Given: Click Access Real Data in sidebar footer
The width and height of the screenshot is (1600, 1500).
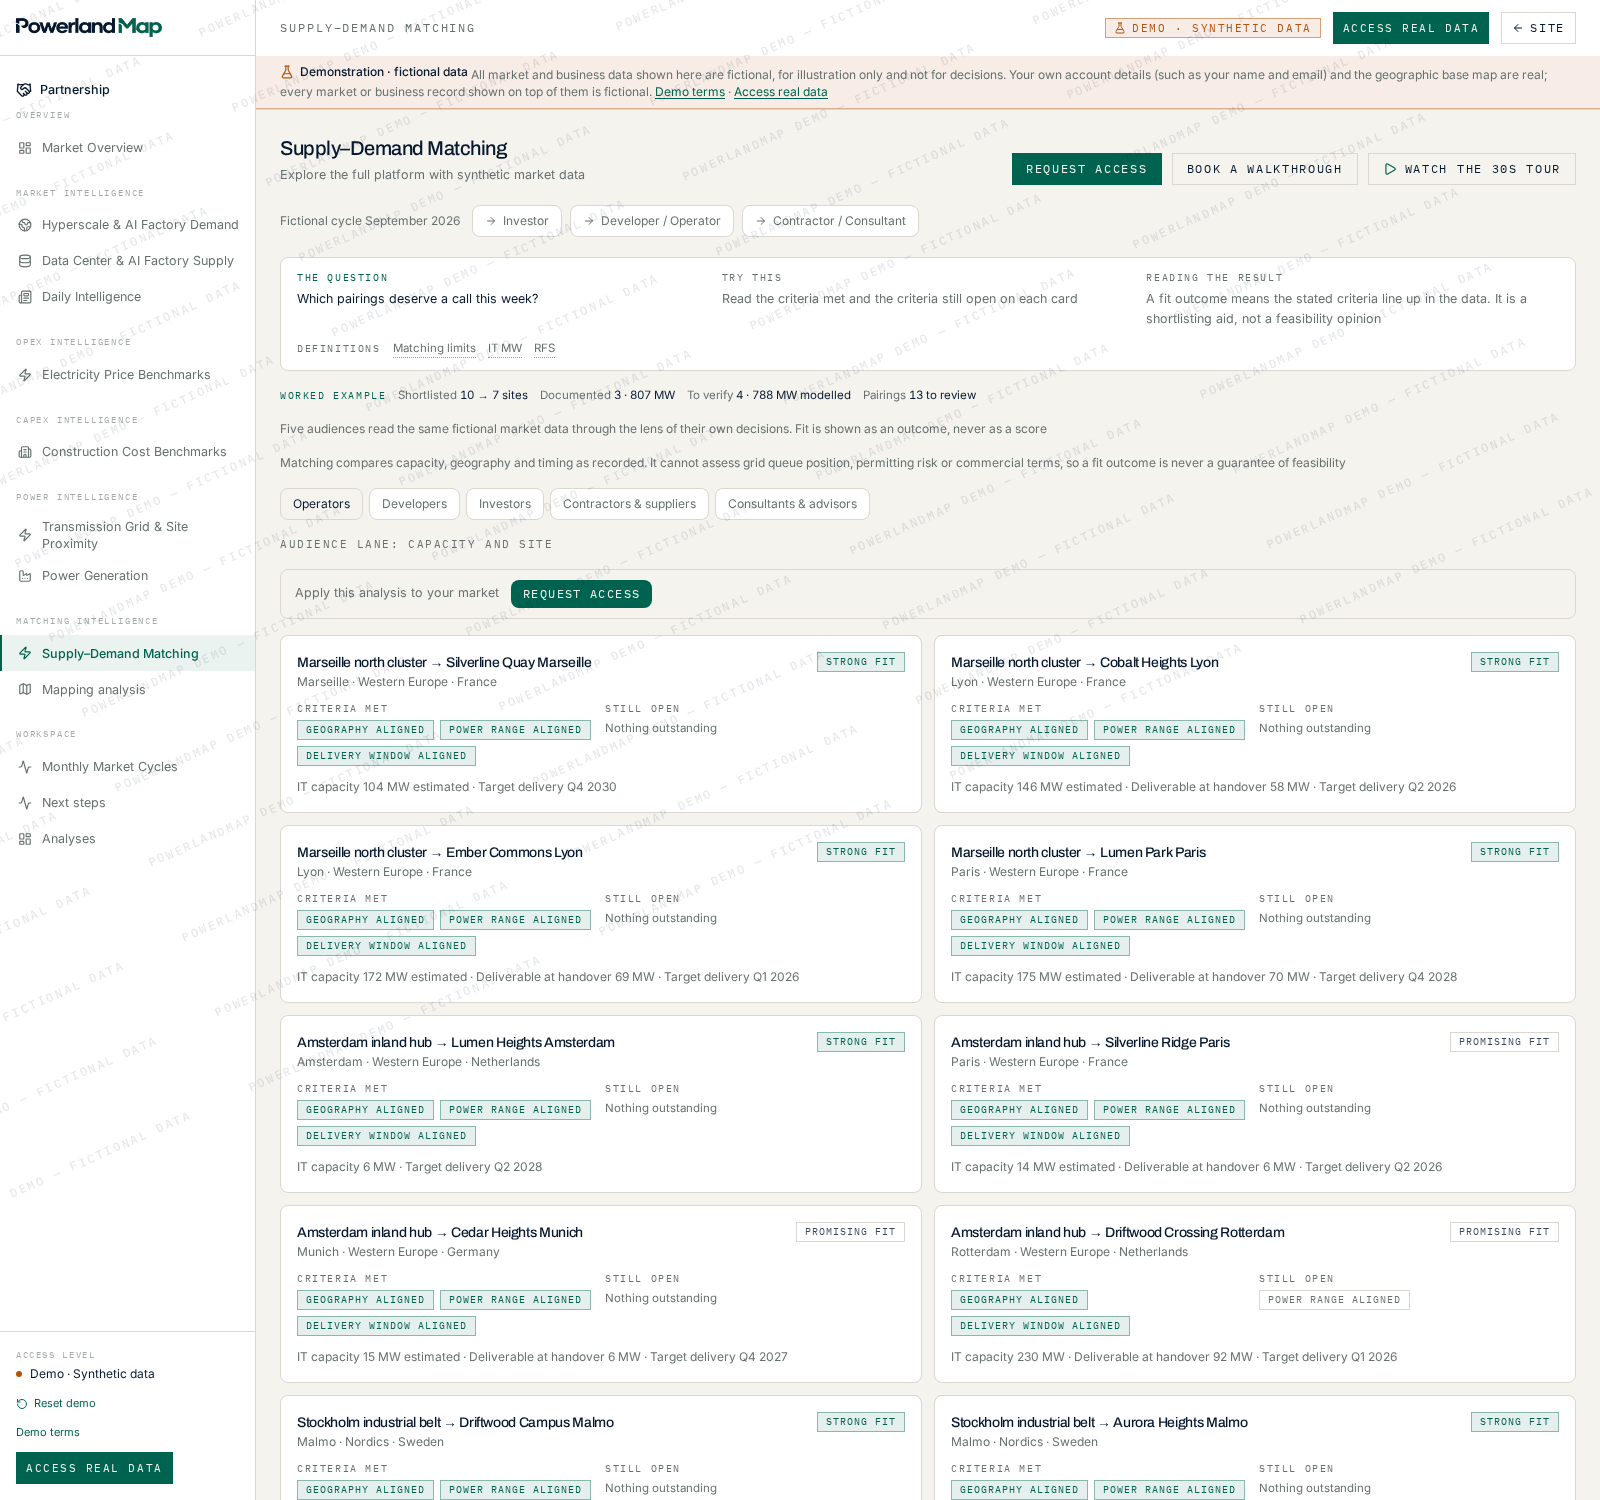Looking at the screenshot, I should 94,1468.
